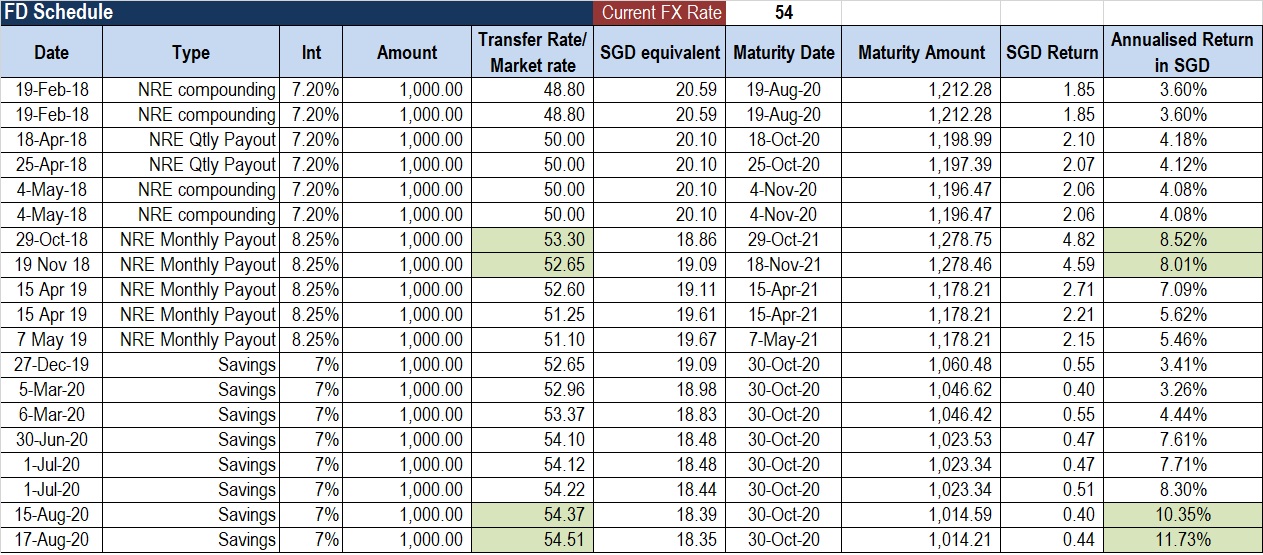Select the 7-May-21 maturity date cell
Image resolution: width=1263 pixels, height=555 pixels.
783,340
